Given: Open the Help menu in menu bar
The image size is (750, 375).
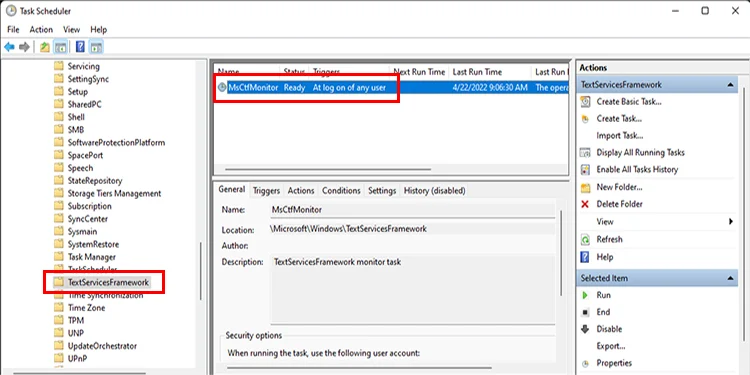Looking at the screenshot, I should [99, 30].
